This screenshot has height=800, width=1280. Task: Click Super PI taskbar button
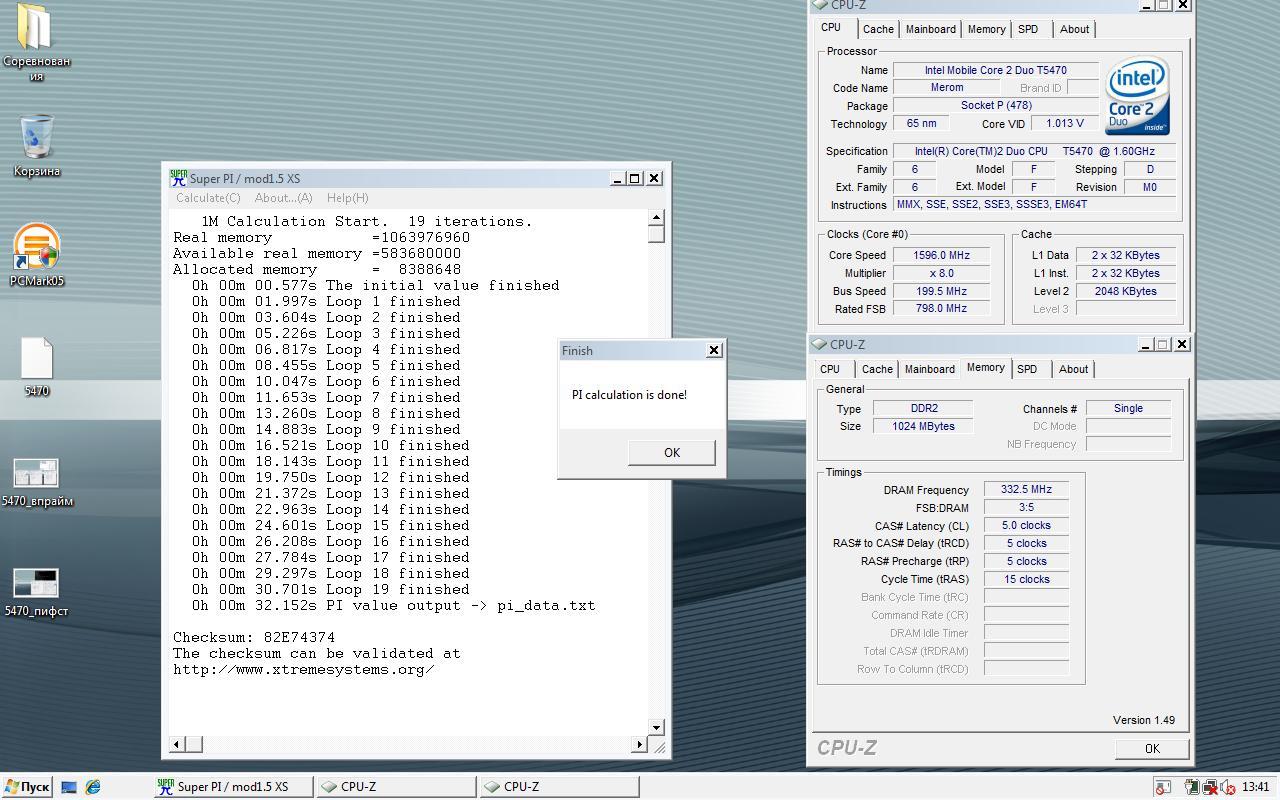[232, 787]
